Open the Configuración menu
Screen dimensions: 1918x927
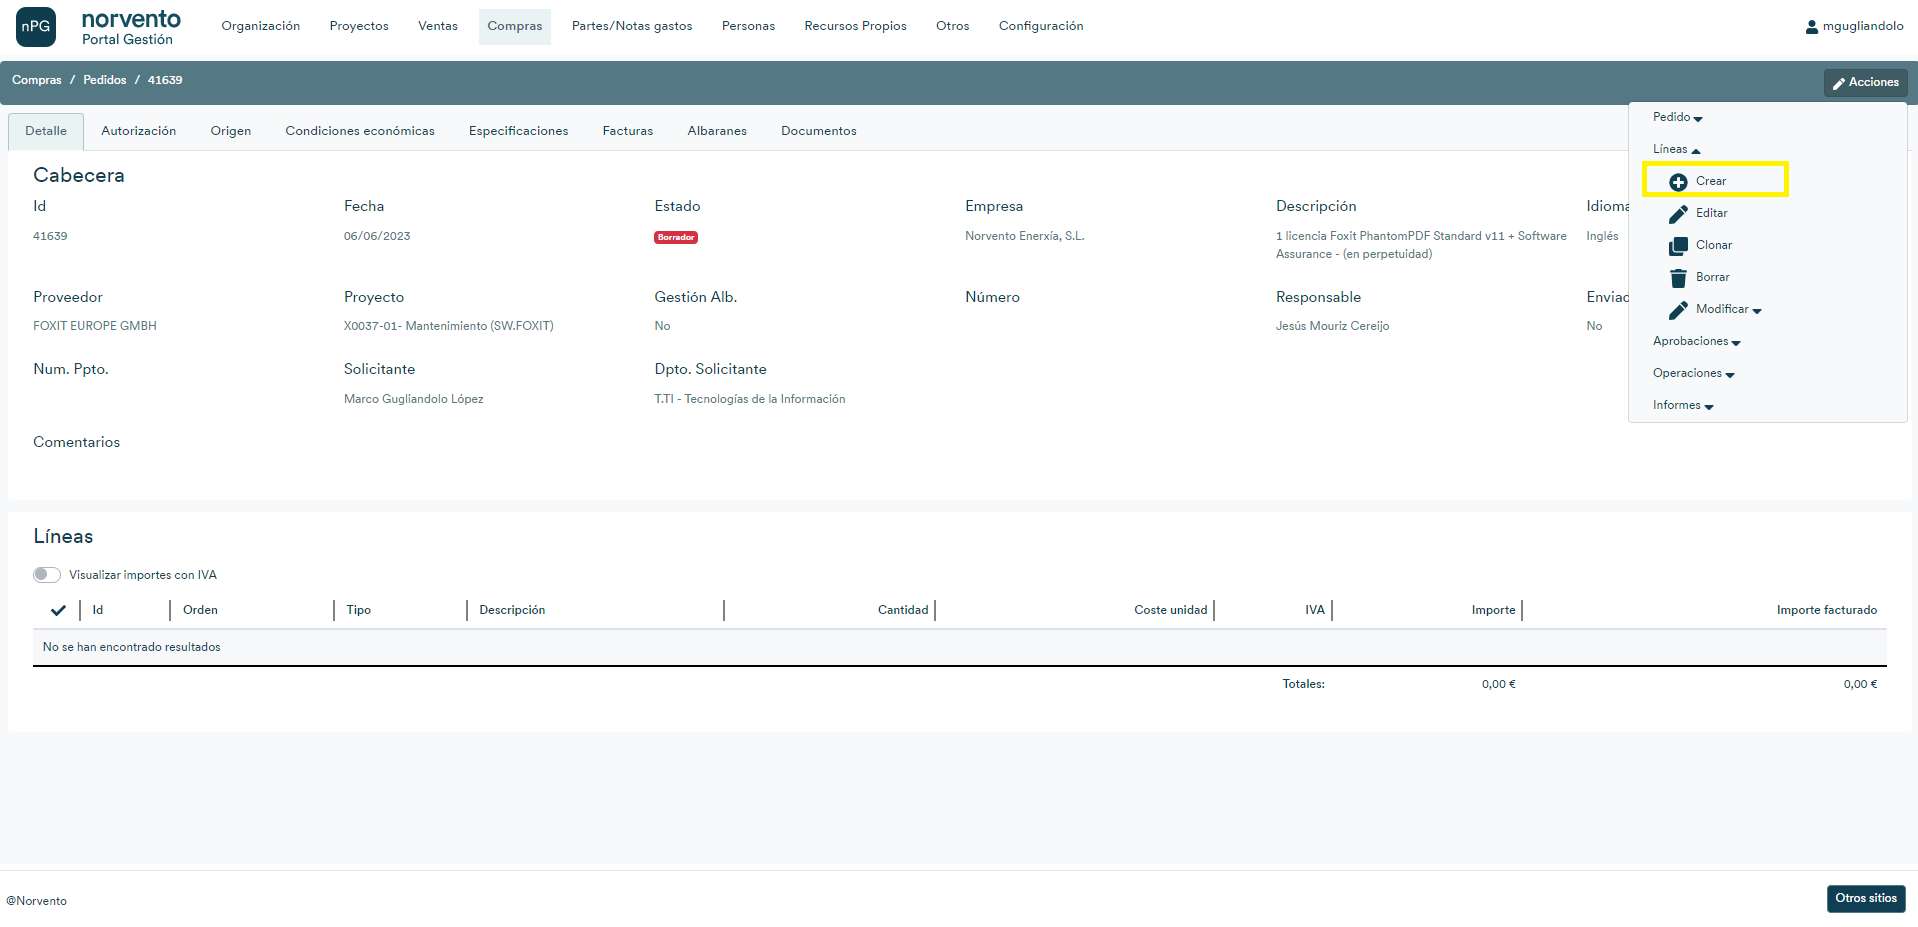point(1041,26)
